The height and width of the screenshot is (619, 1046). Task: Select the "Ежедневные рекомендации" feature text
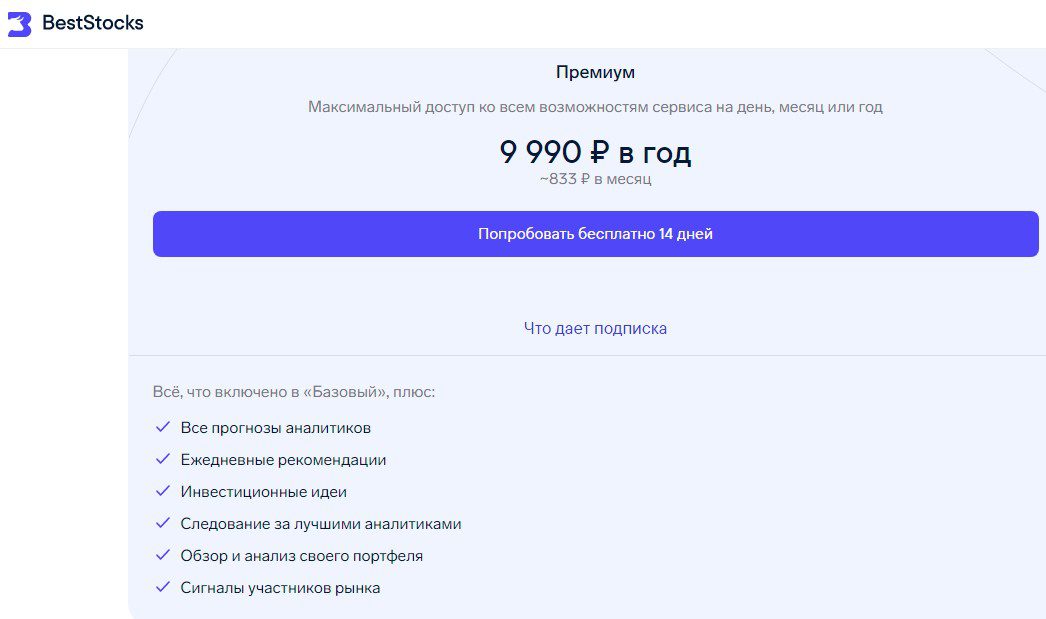[x=283, y=460]
